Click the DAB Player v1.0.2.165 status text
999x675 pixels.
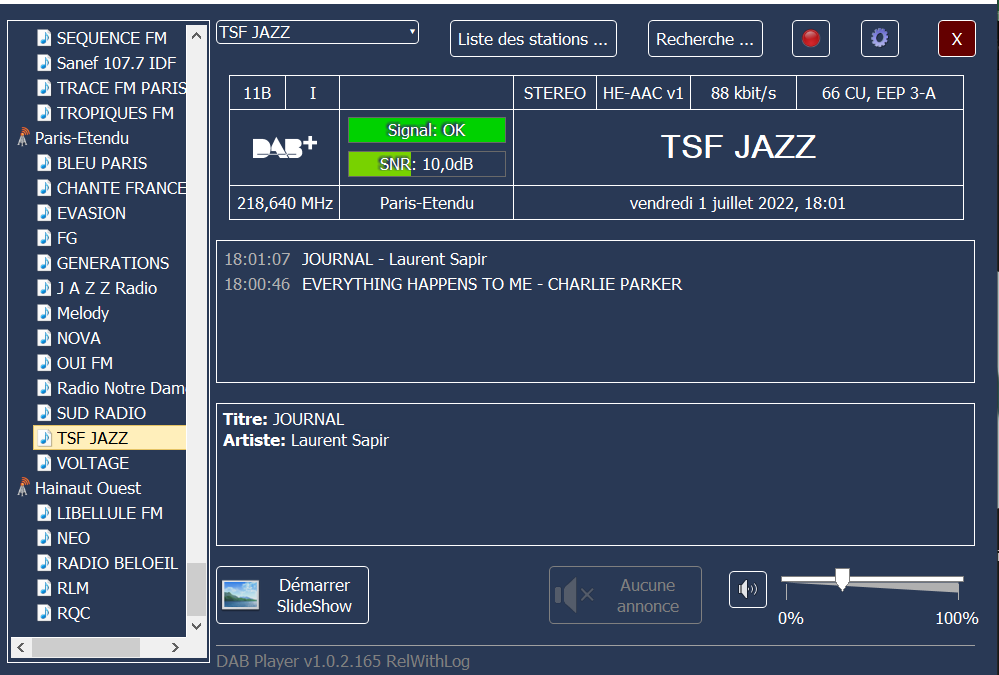tap(343, 661)
